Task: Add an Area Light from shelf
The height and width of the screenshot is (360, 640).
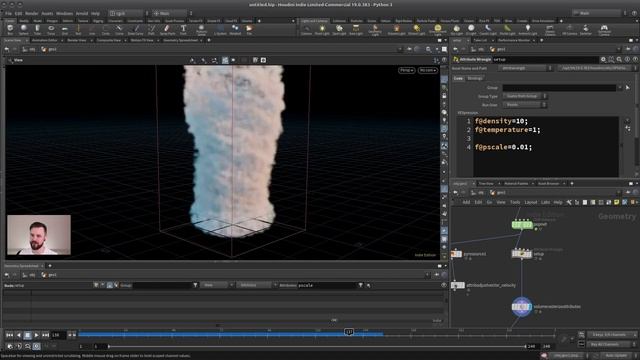Action: tap(356, 29)
